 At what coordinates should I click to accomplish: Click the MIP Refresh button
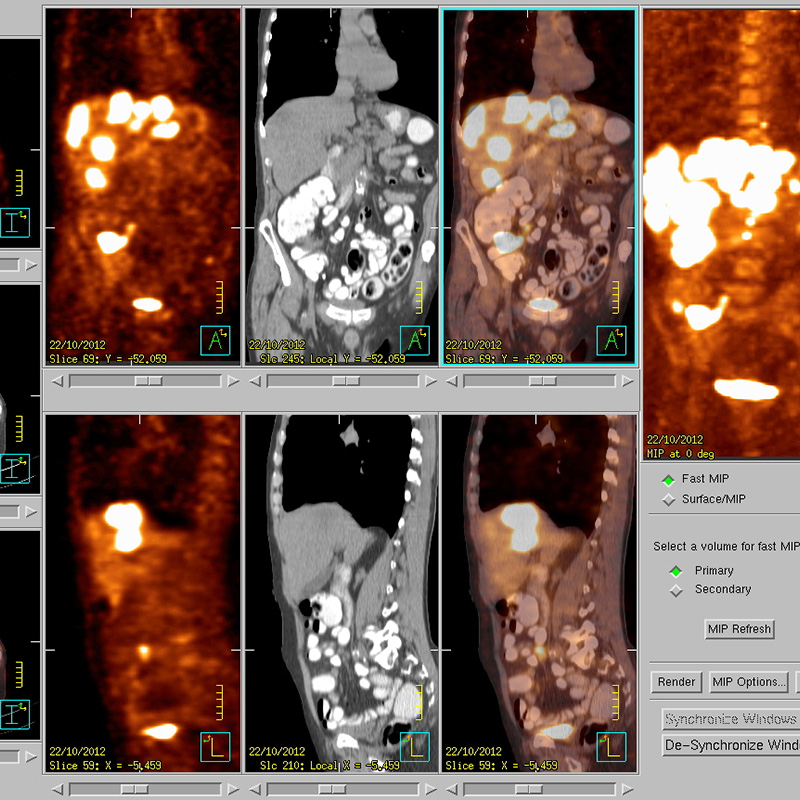point(739,629)
